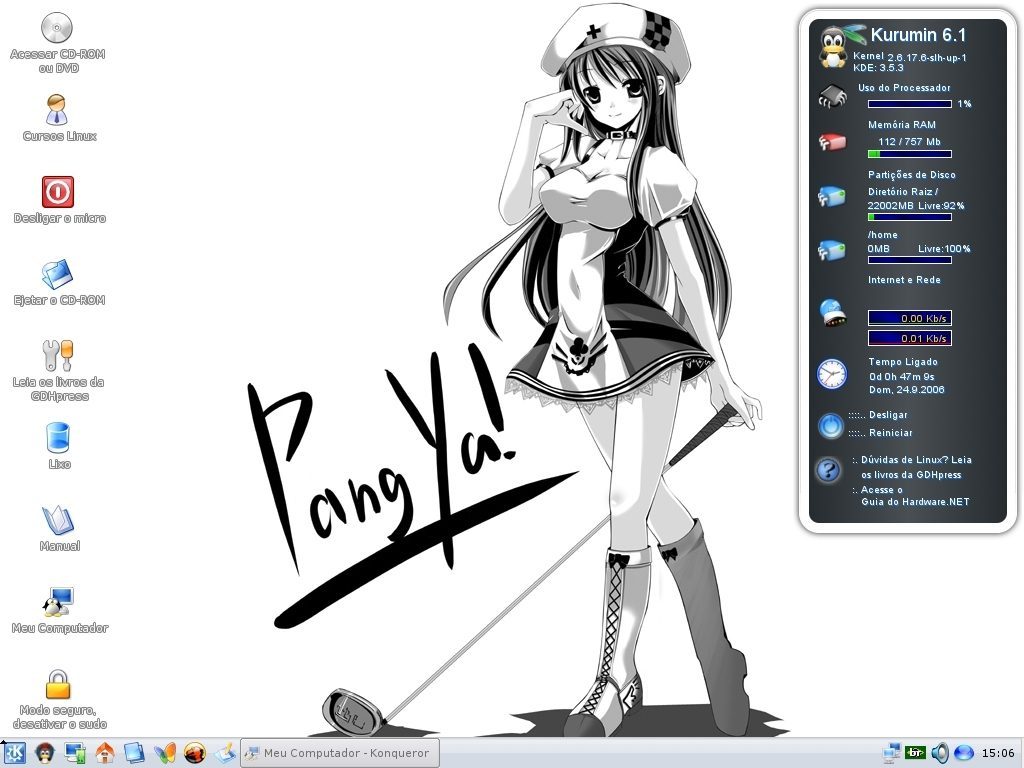Viewport: 1024px width, 768px height.
Task: Click the Dom, 24.9.2006 date text
Action: pos(906,390)
